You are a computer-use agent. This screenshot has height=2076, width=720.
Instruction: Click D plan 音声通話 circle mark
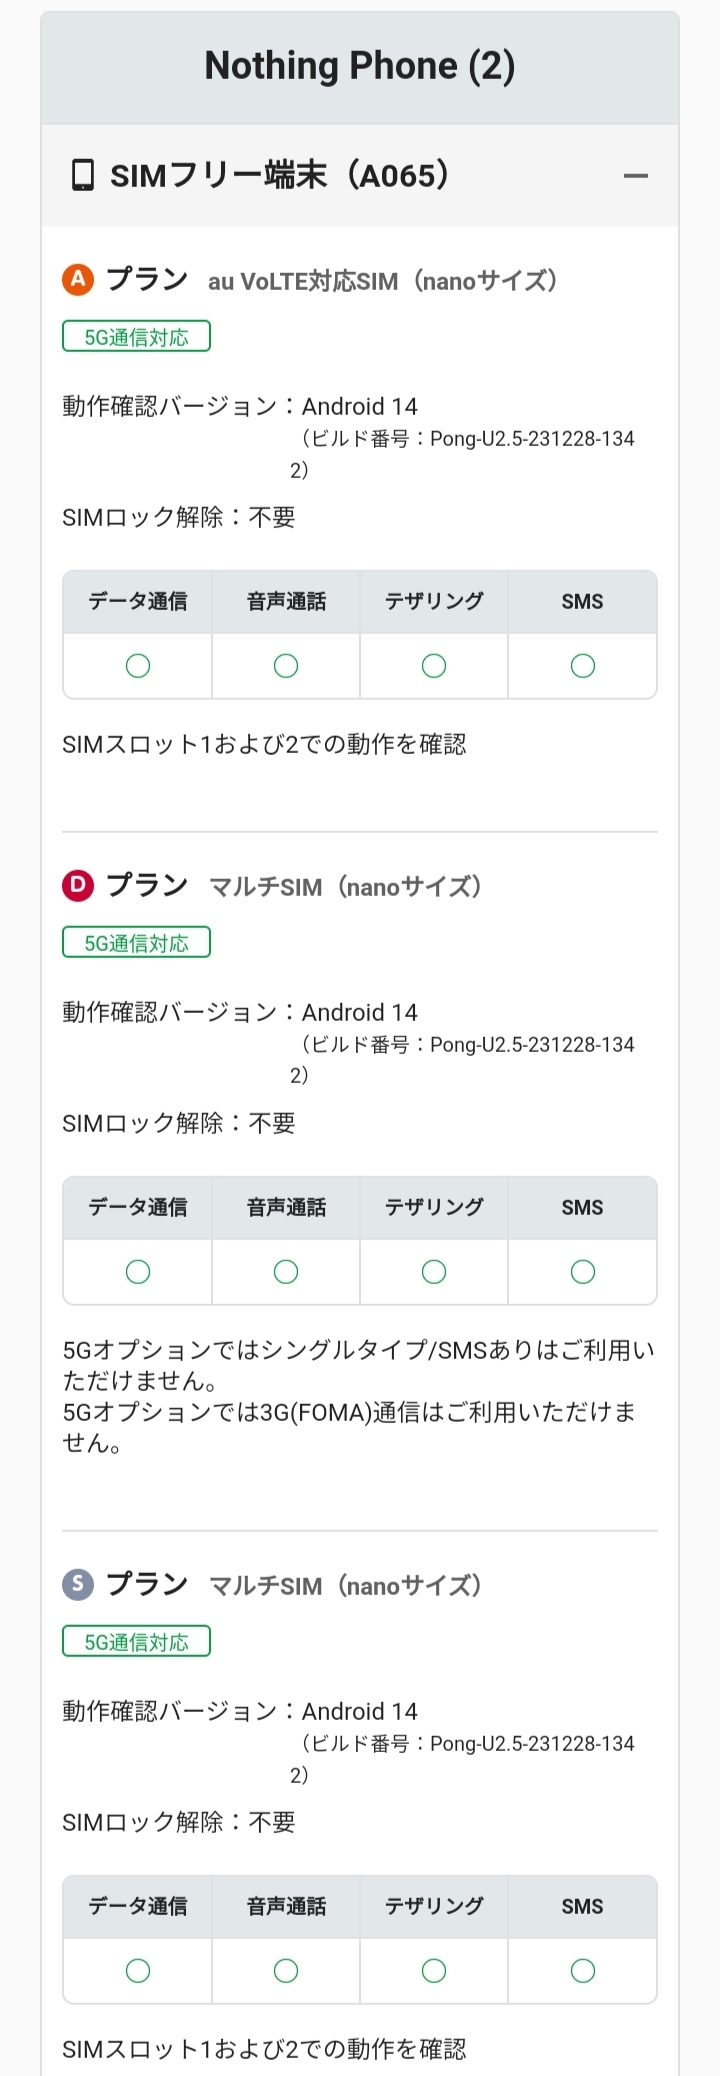286,1272
